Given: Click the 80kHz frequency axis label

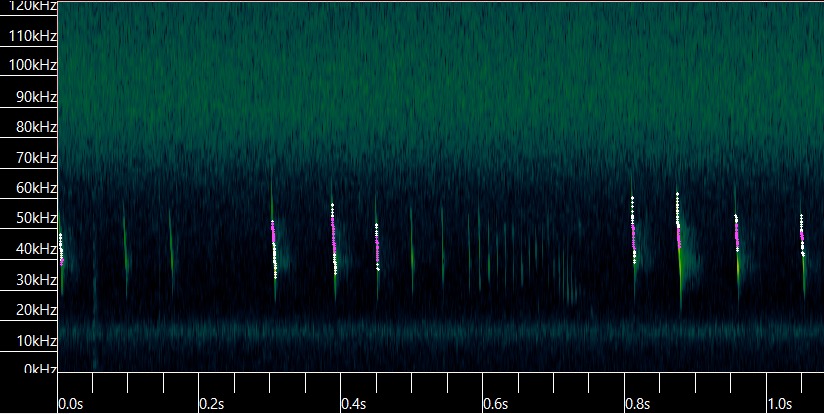Looking at the screenshot, I should 32,127.
